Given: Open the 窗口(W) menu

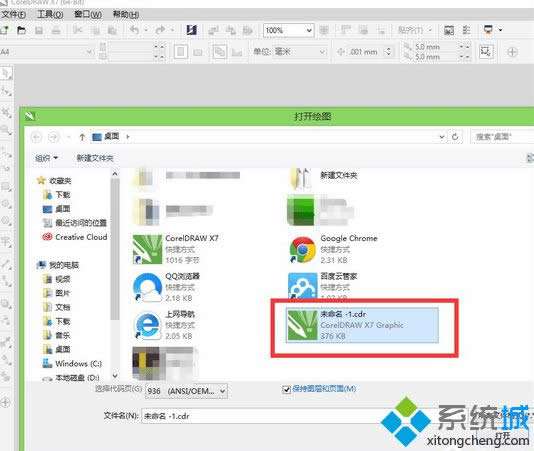Looking at the screenshot, I should click(x=88, y=14).
